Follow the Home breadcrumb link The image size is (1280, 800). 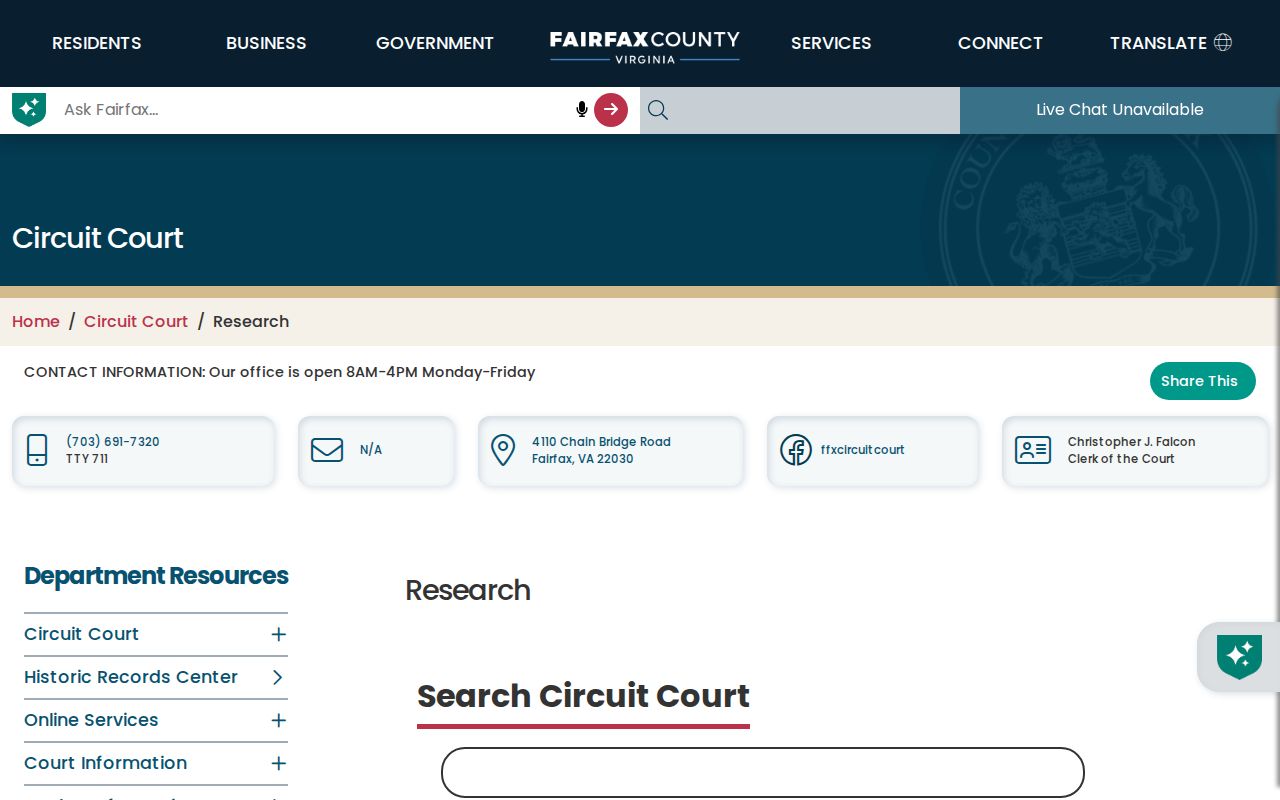tap(36, 321)
